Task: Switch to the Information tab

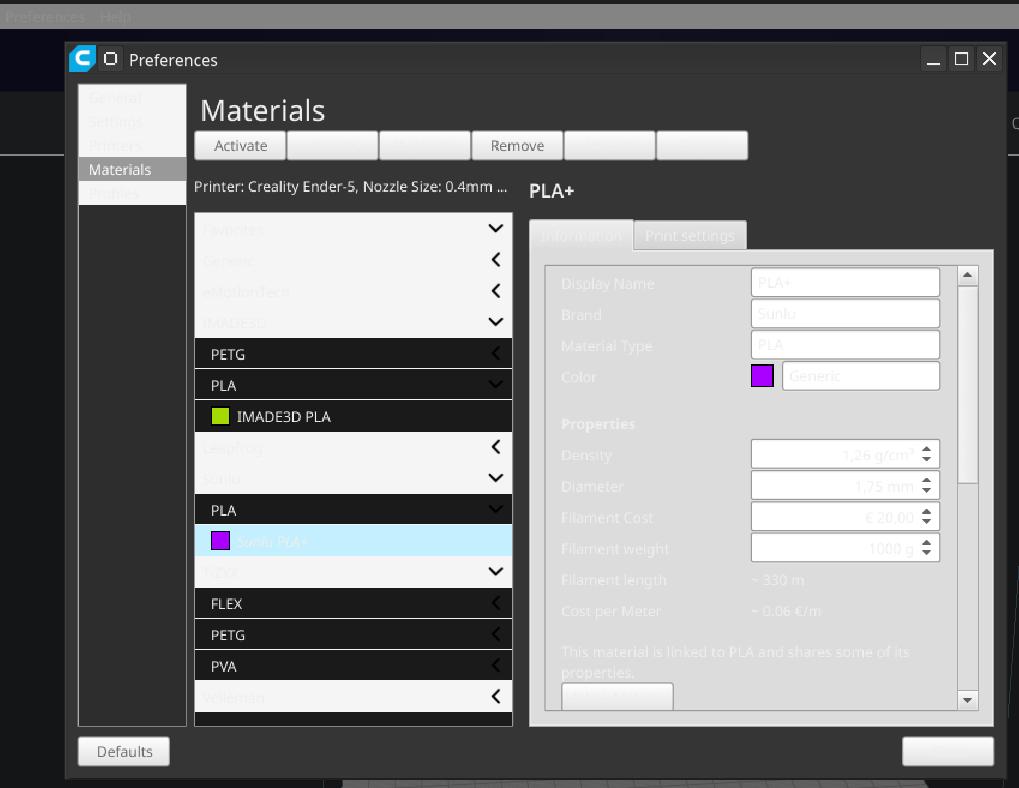Action: [x=581, y=235]
